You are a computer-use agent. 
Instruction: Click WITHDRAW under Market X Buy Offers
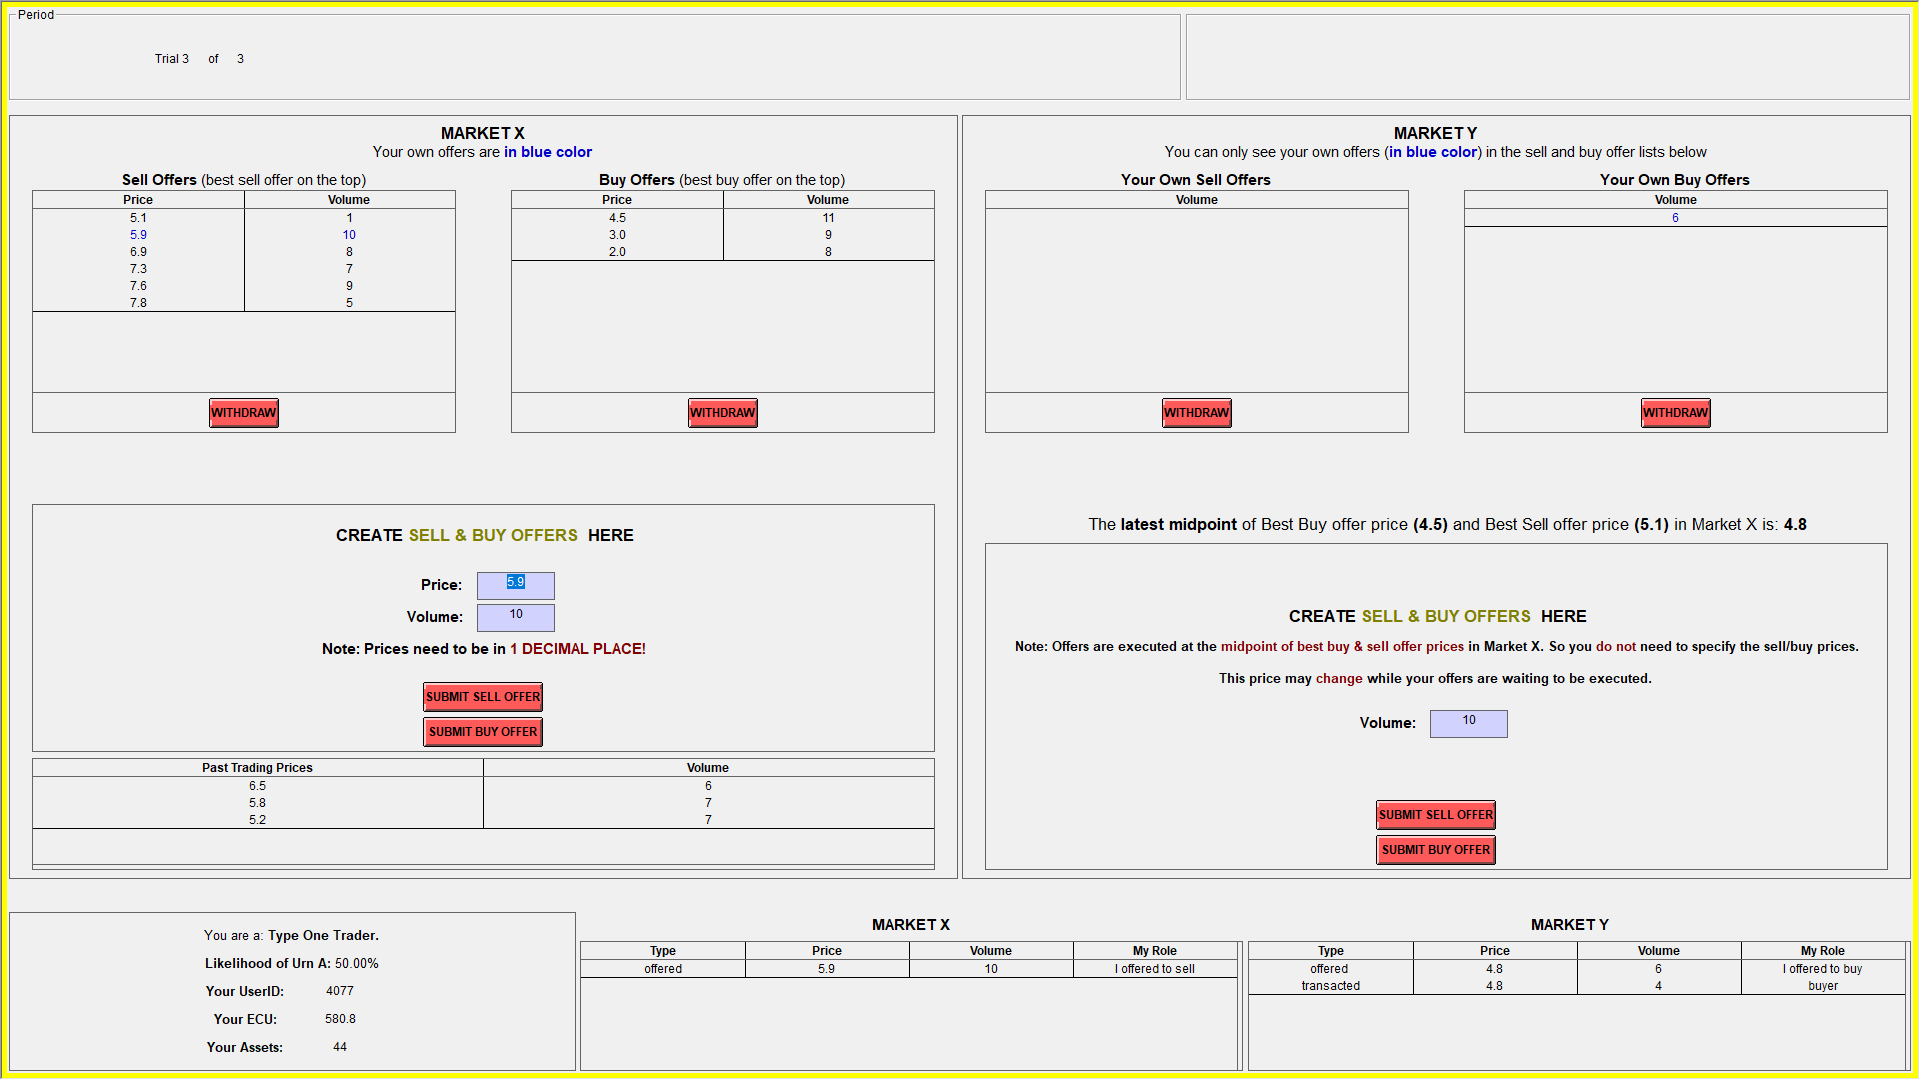722,413
